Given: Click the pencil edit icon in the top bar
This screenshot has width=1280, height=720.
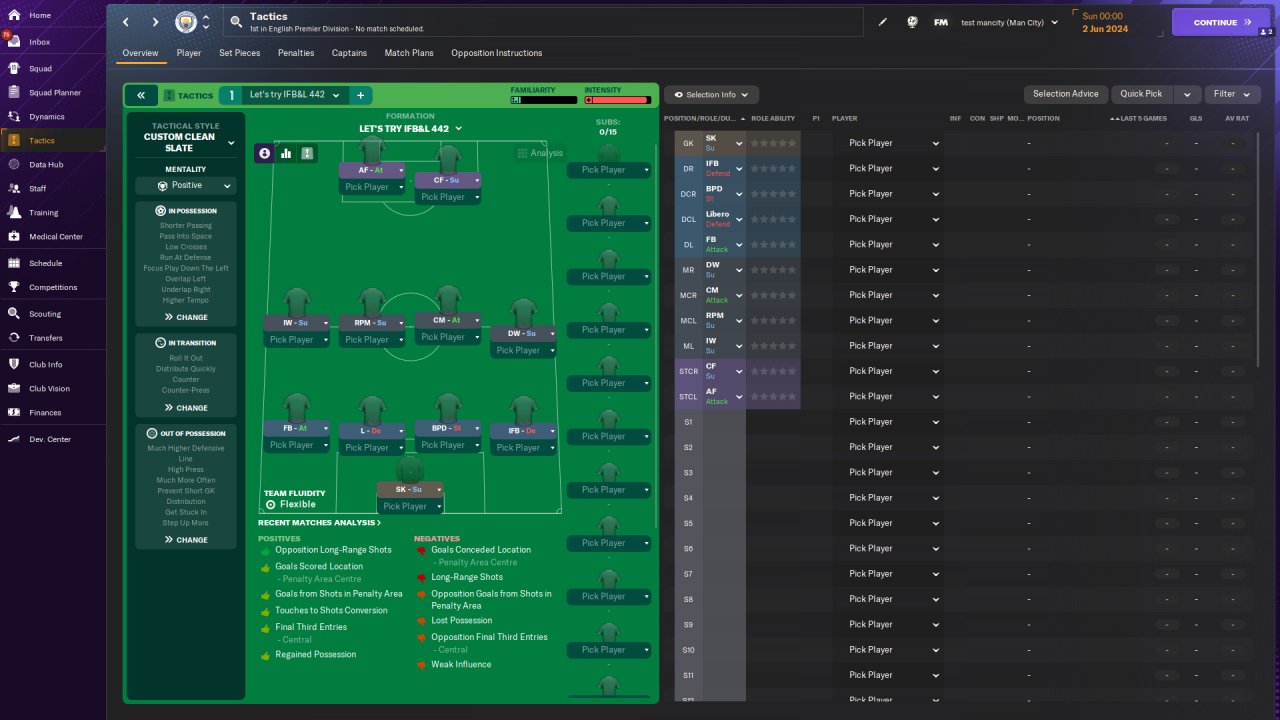Looking at the screenshot, I should [883, 22].
